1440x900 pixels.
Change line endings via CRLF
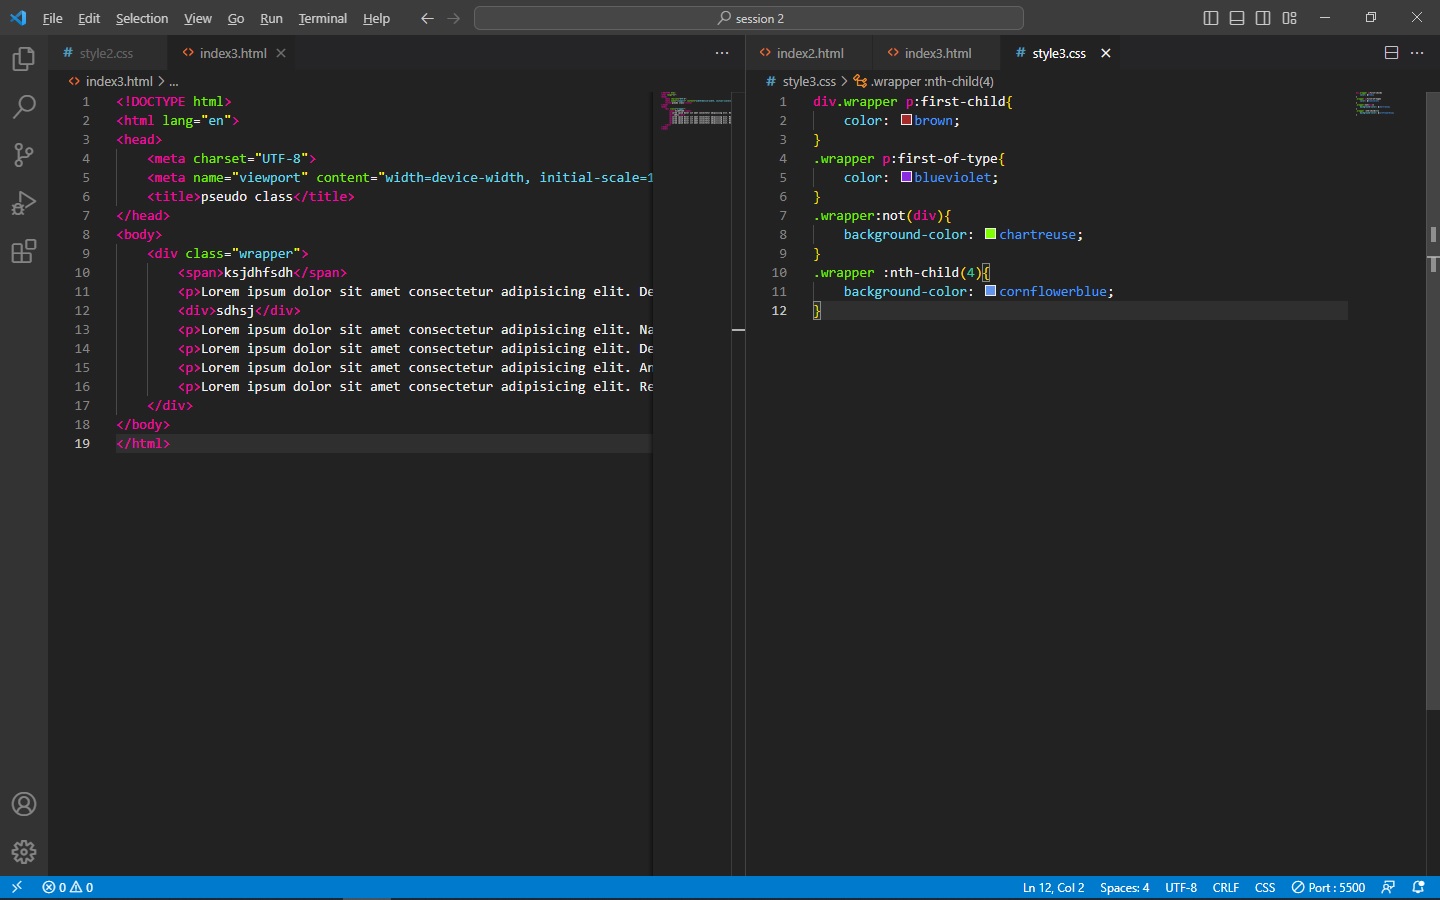1226,887
